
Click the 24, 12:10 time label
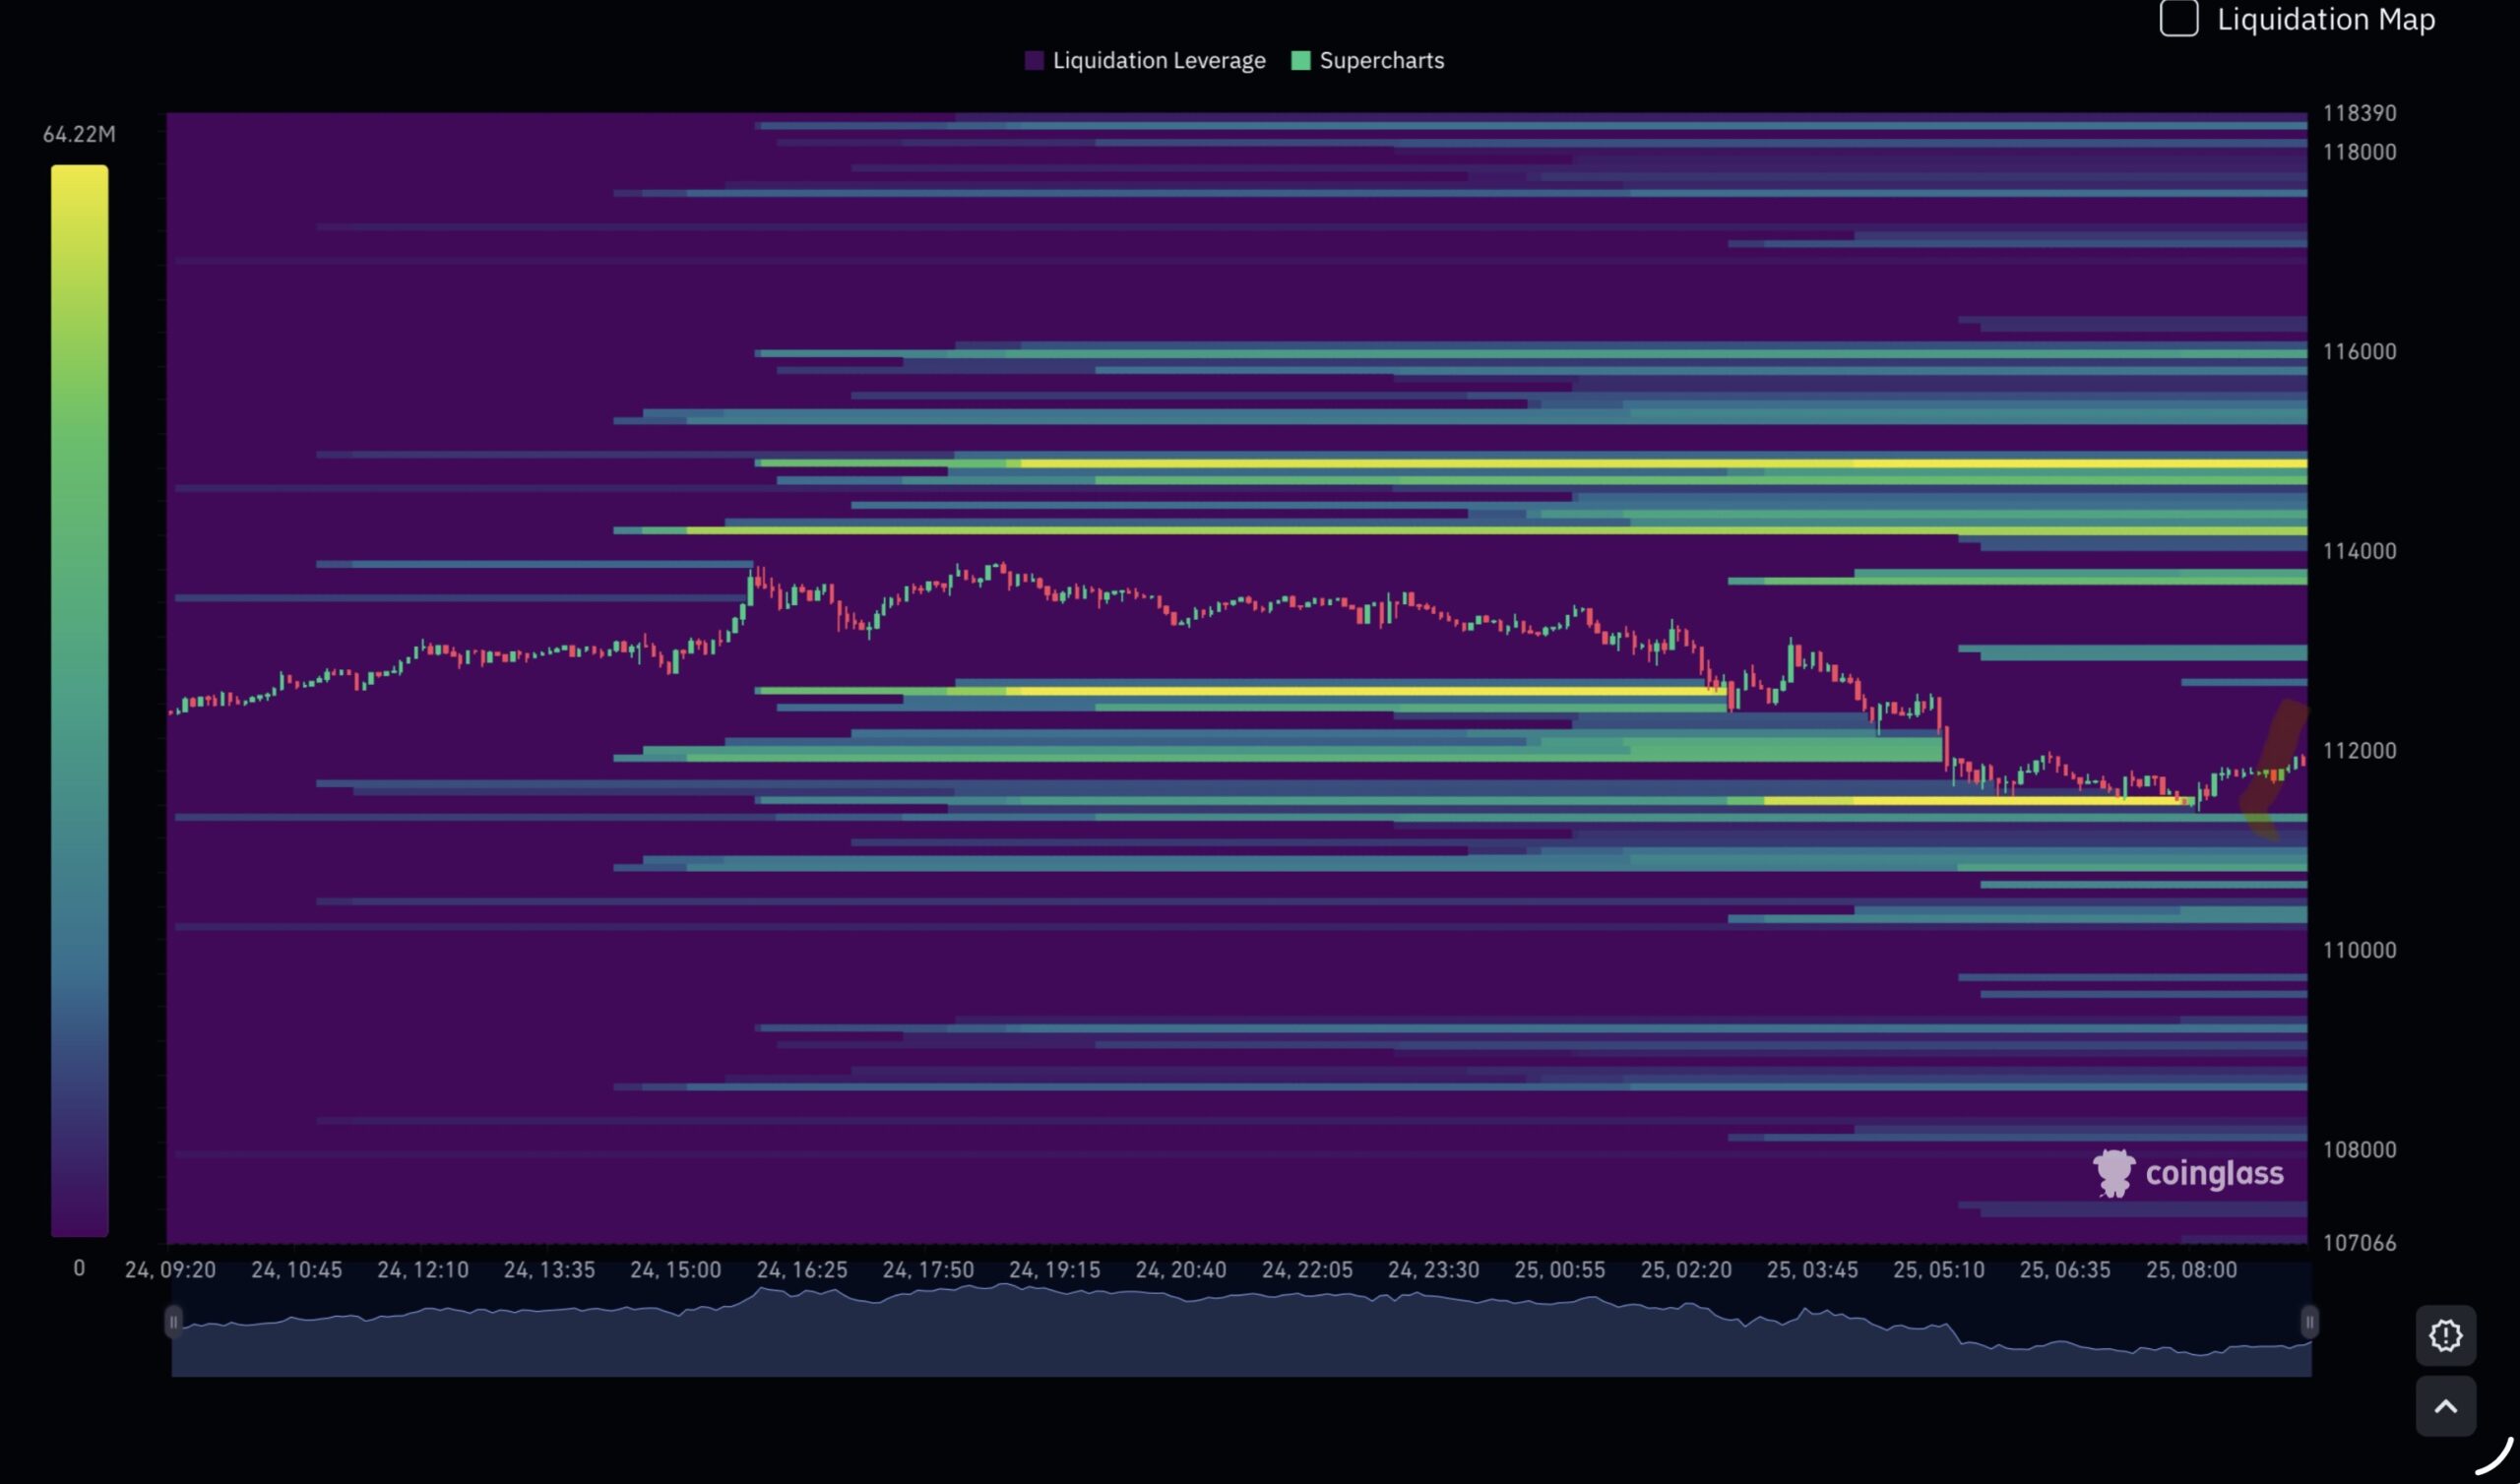point(423,1270)
